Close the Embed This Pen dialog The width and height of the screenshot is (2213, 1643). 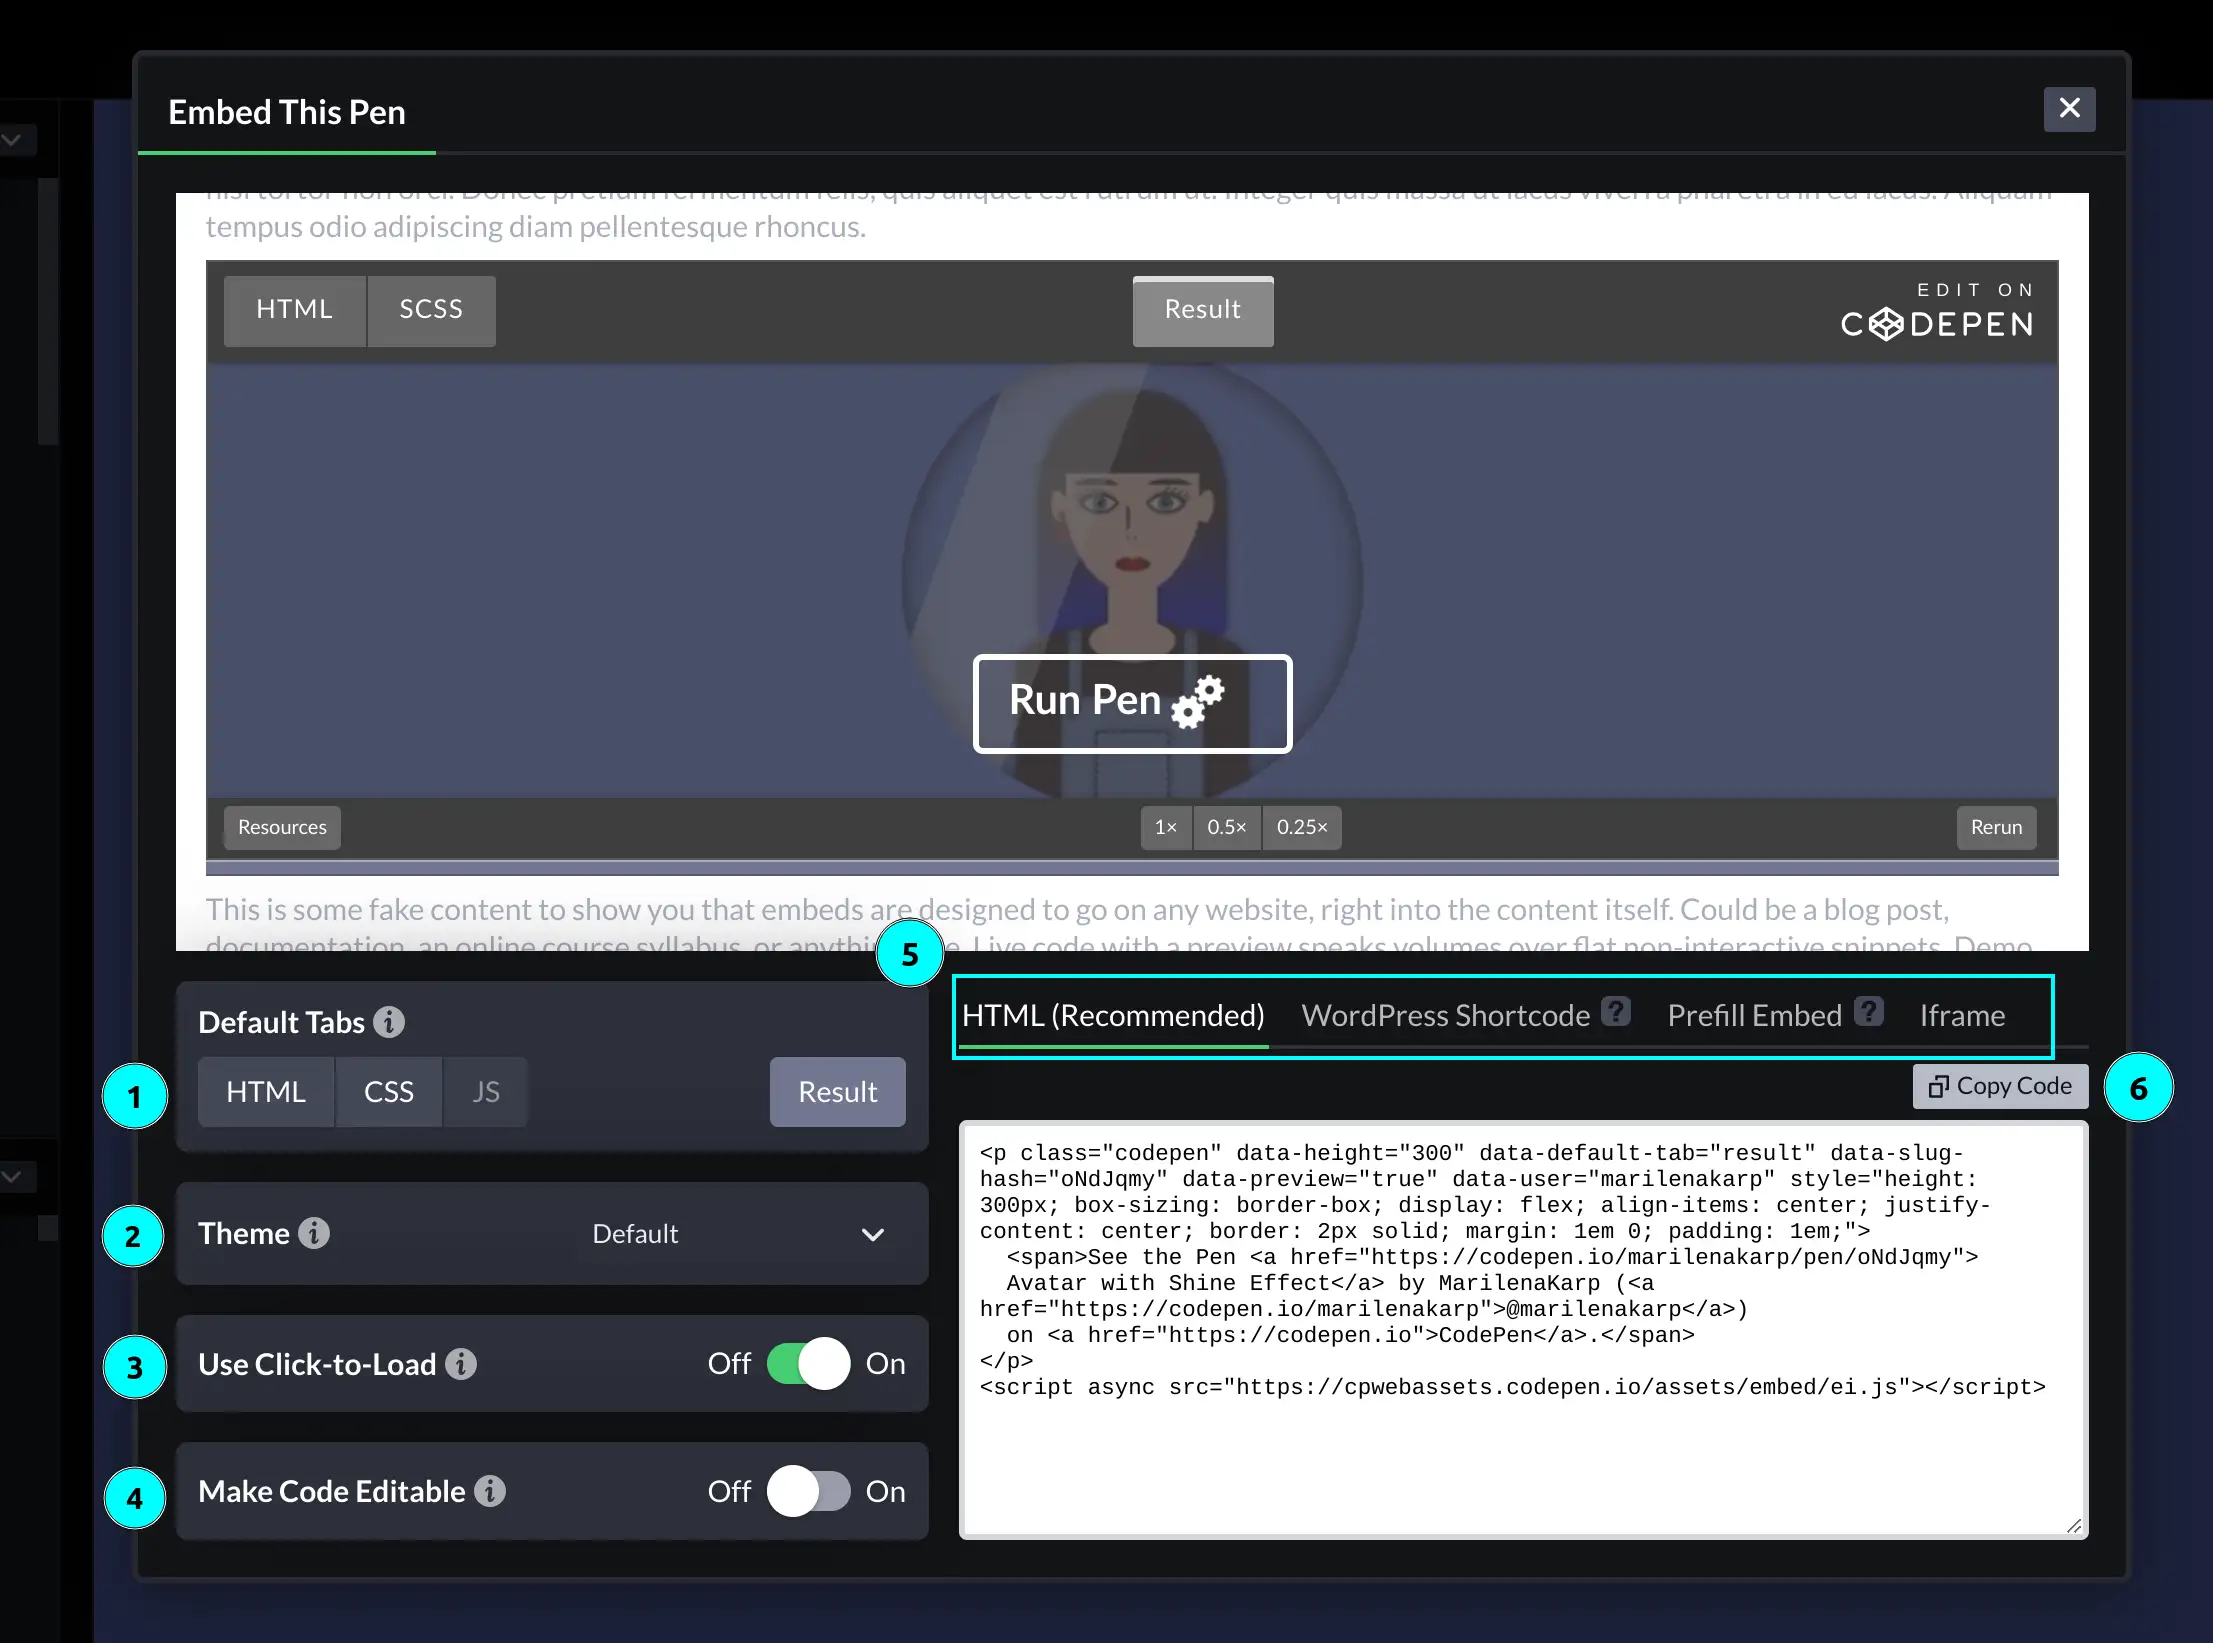tap(2069, 108)
